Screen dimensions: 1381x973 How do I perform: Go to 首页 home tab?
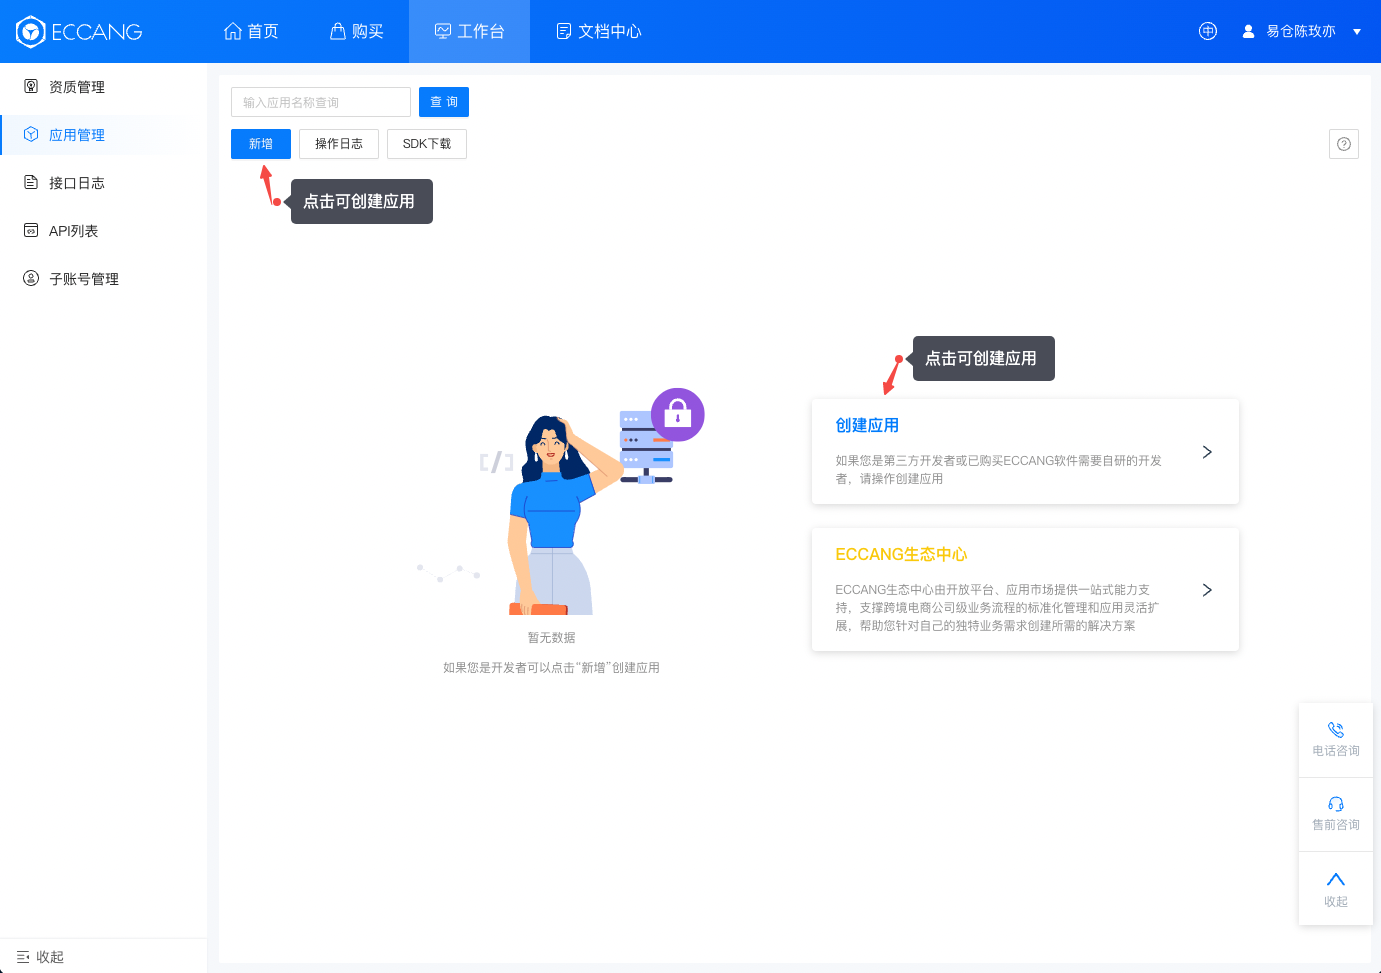[x=251, y=31]
